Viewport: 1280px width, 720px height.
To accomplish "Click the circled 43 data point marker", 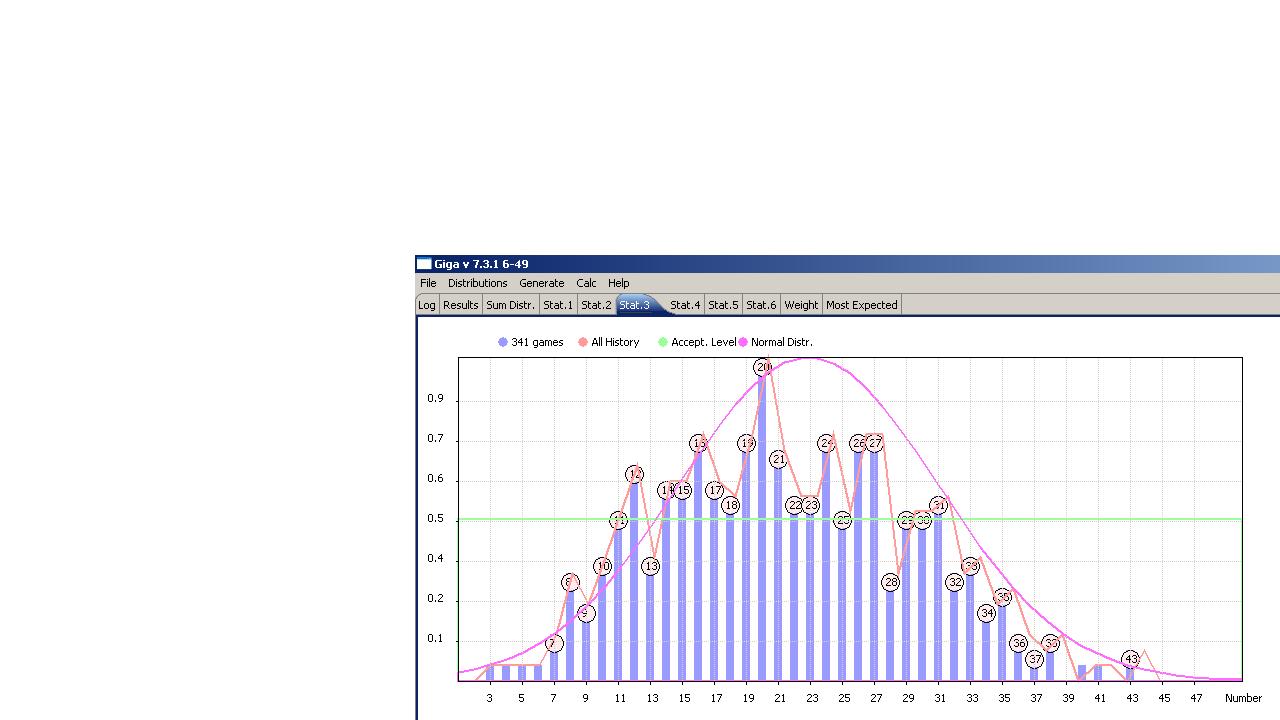I will click(x=1131, y=659).
